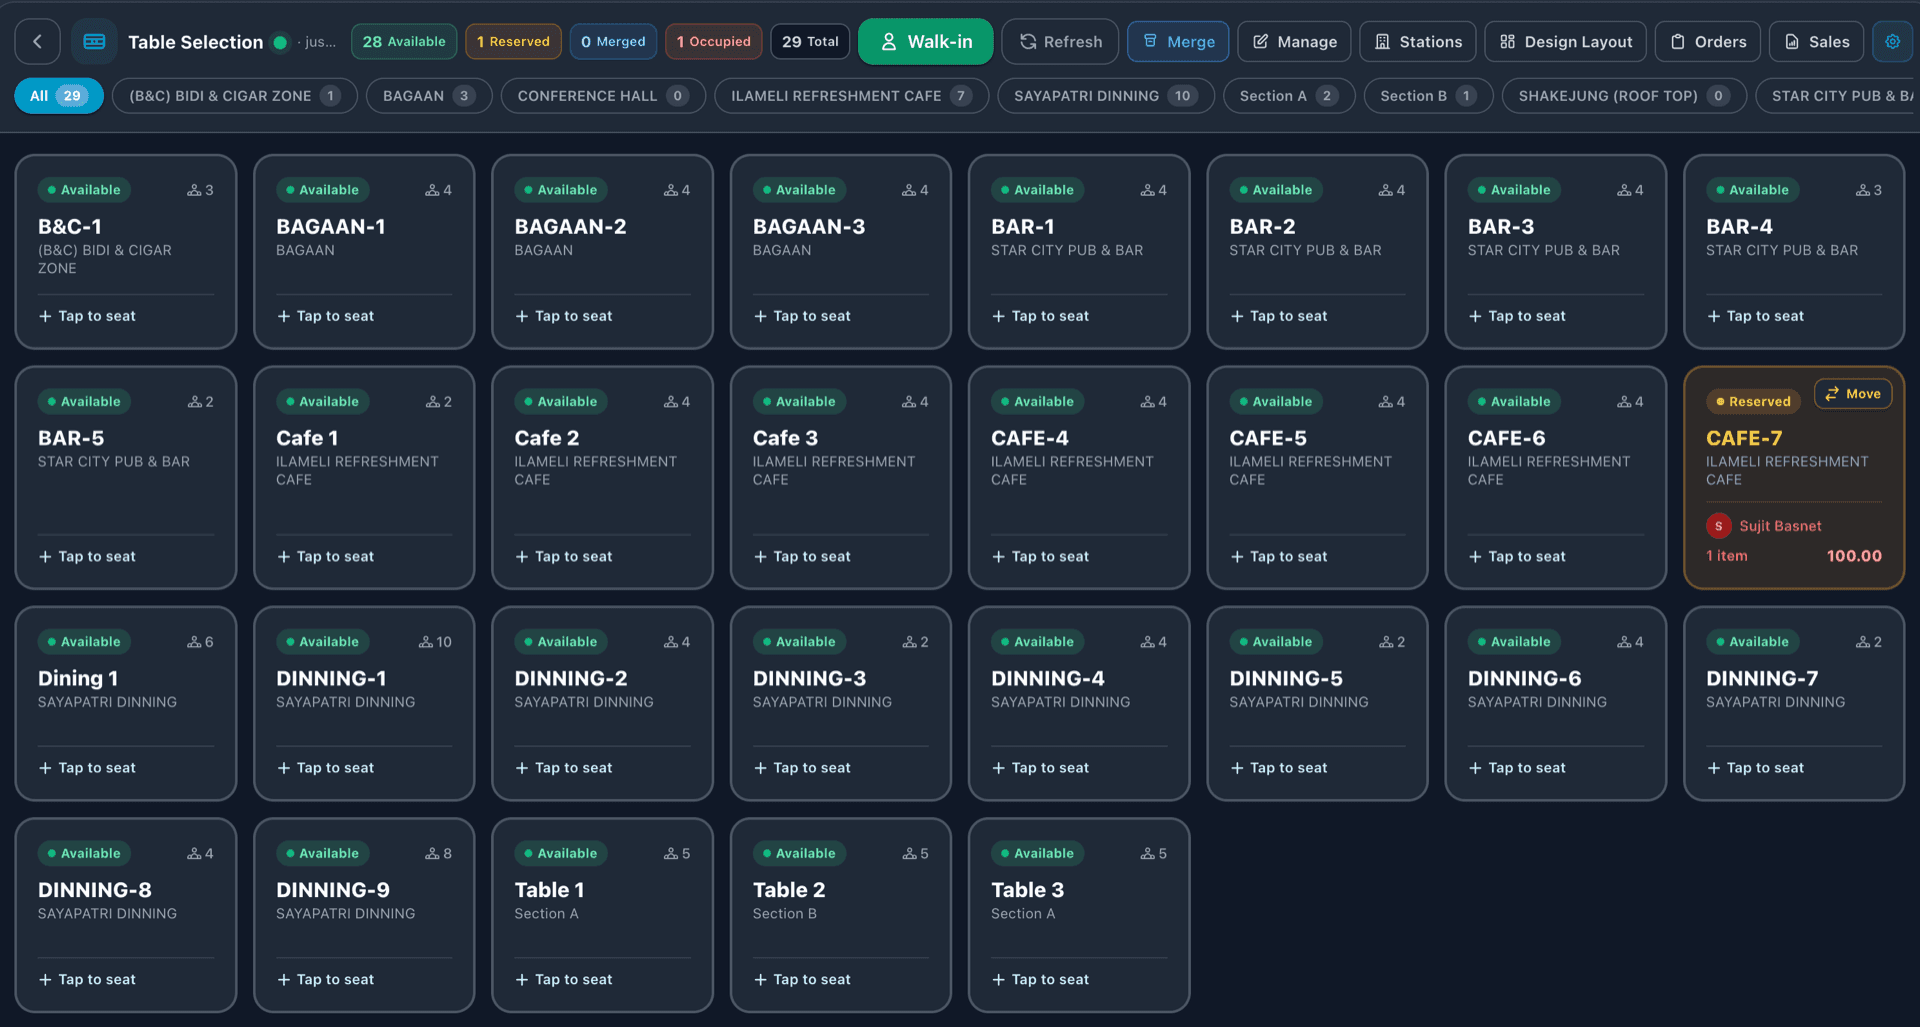Select the Table 3 card title
The height and width of the screenshot is (1027, 1920).
[1027, 890]
